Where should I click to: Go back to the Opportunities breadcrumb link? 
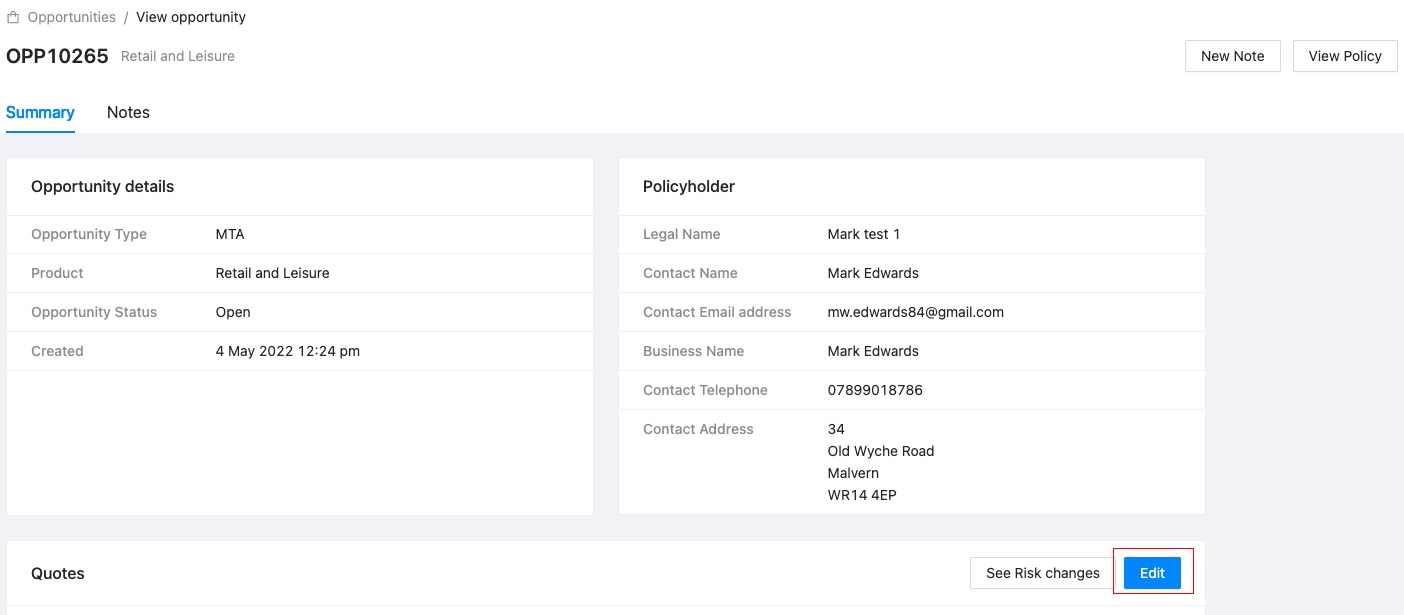coord(71,17)
